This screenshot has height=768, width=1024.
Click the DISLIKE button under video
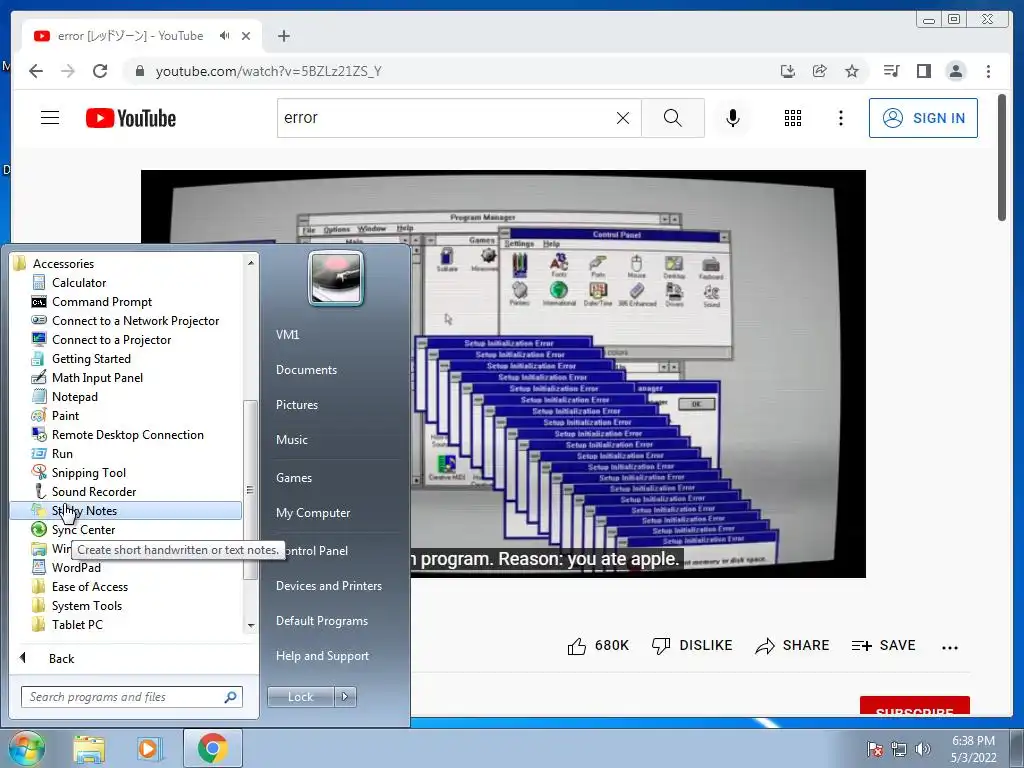692,646
